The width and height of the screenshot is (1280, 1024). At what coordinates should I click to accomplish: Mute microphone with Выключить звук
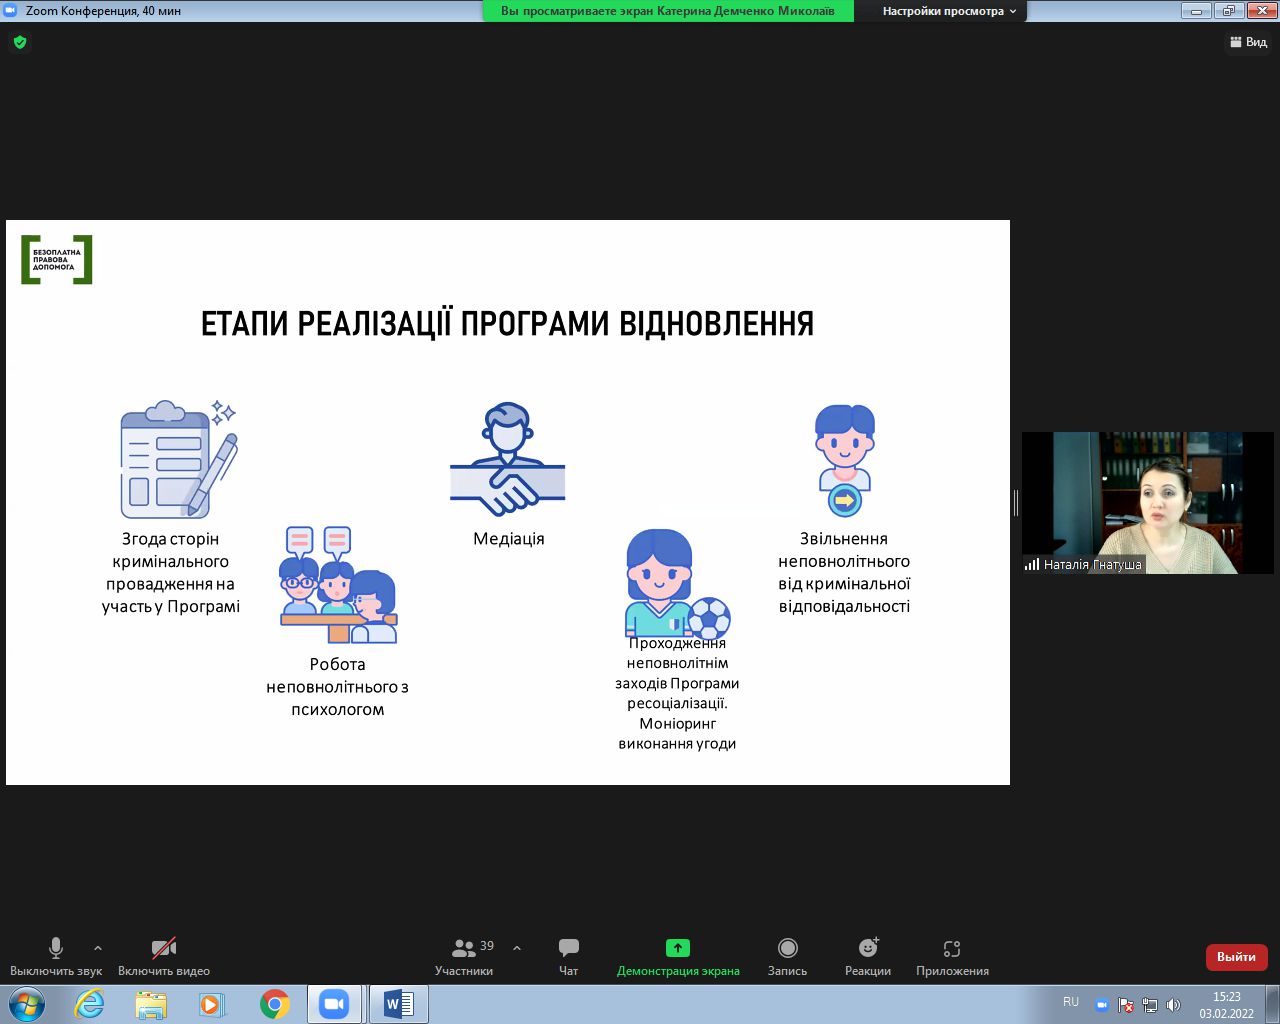pos(56,948)
